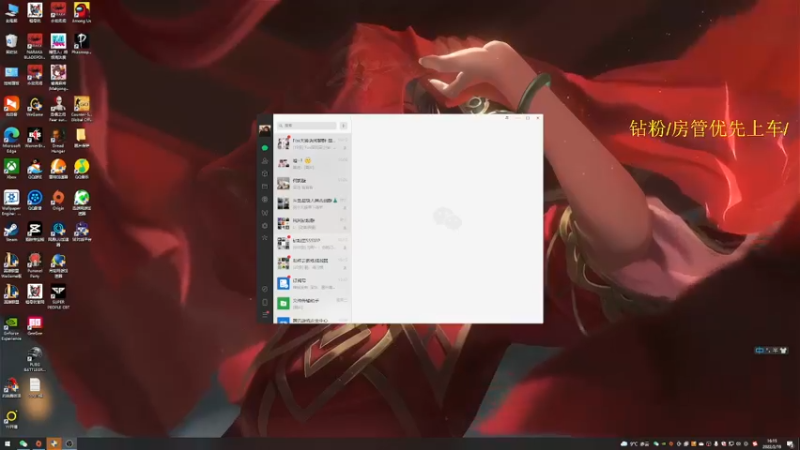This screenshot has width=800, height=450.
Task: Open the Contacts tab in WeChat sidebar
Action: coord(264,161)
